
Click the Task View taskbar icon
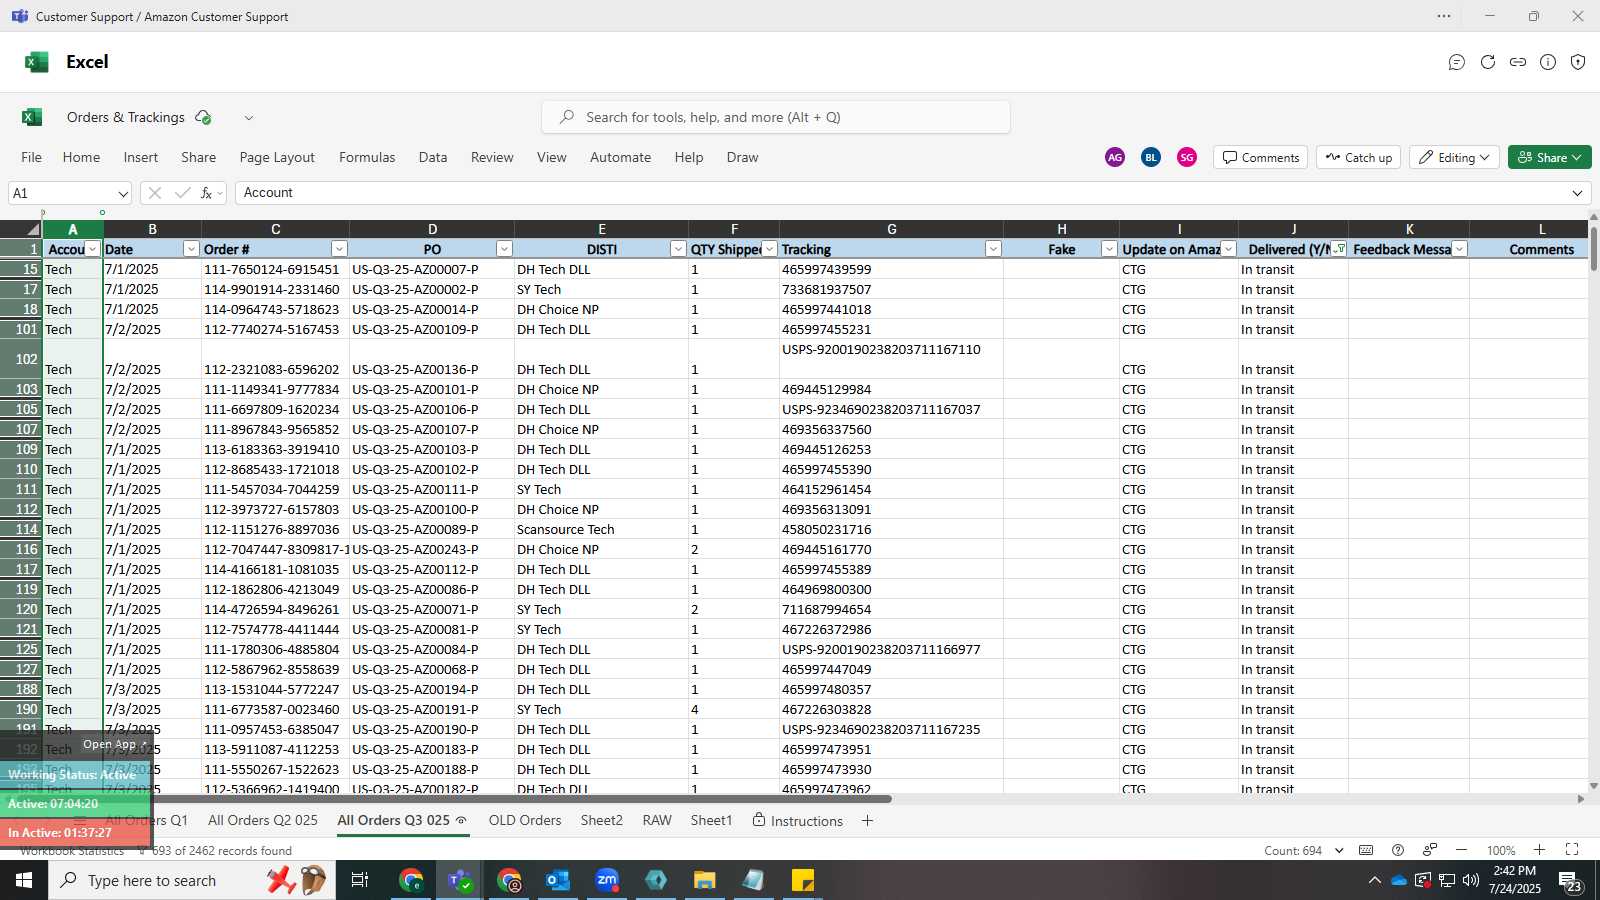tap(360, 880)
